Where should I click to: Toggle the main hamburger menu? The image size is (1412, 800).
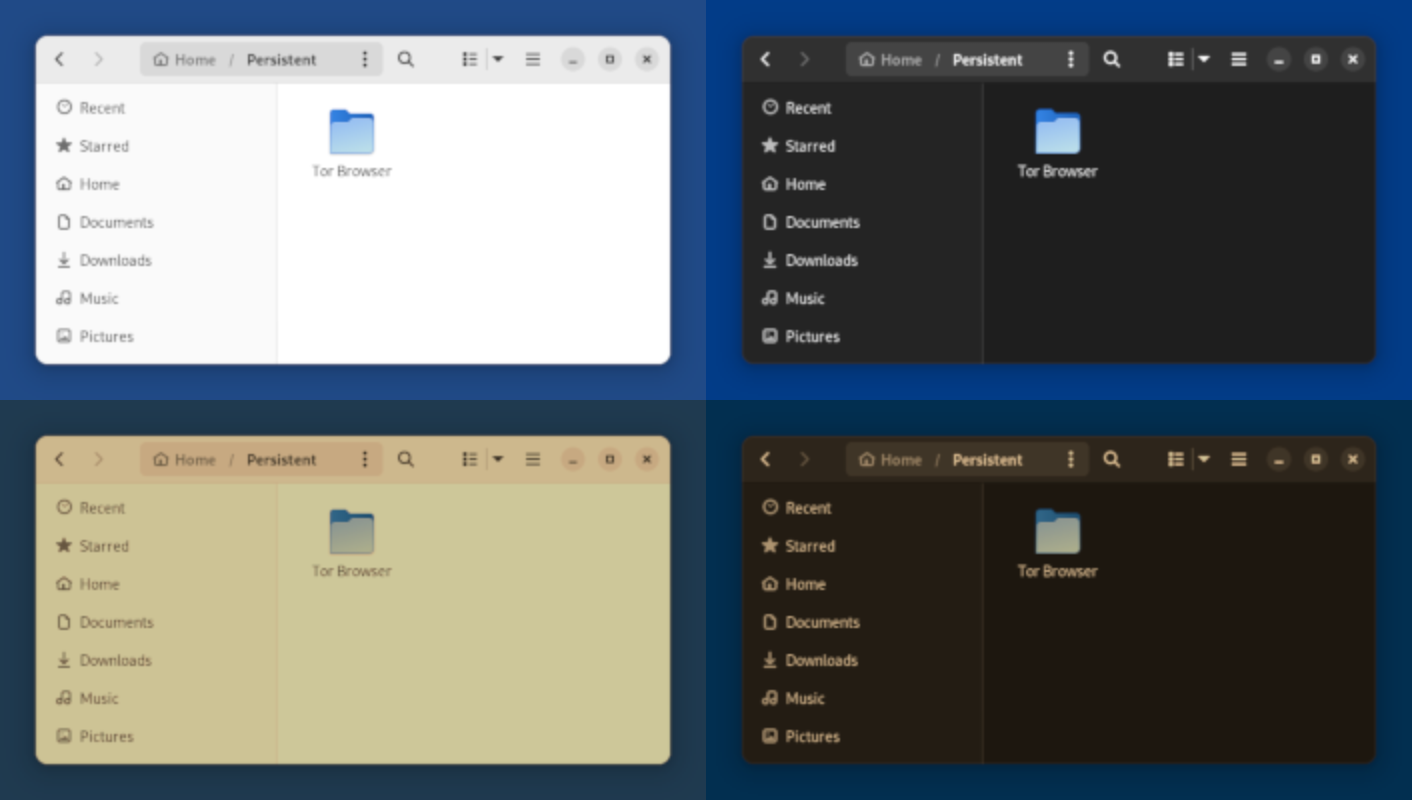click(533, 59)
